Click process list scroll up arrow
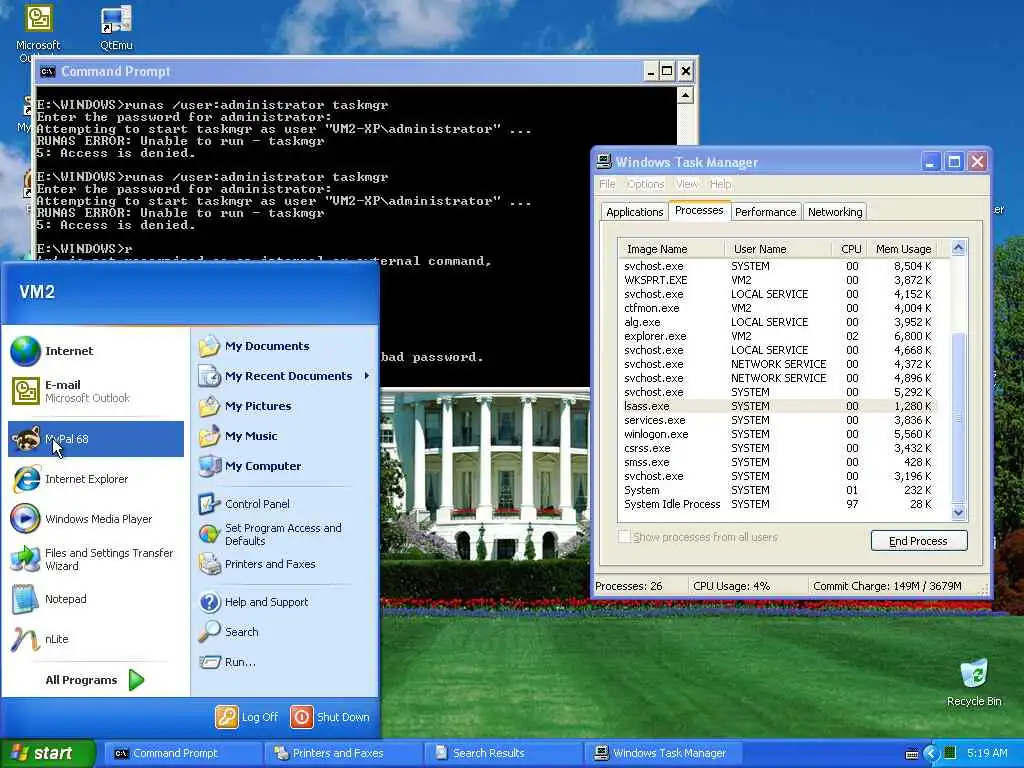Image resolution: width=1024 pixels, height=768 pixels. tap(958, 248)
